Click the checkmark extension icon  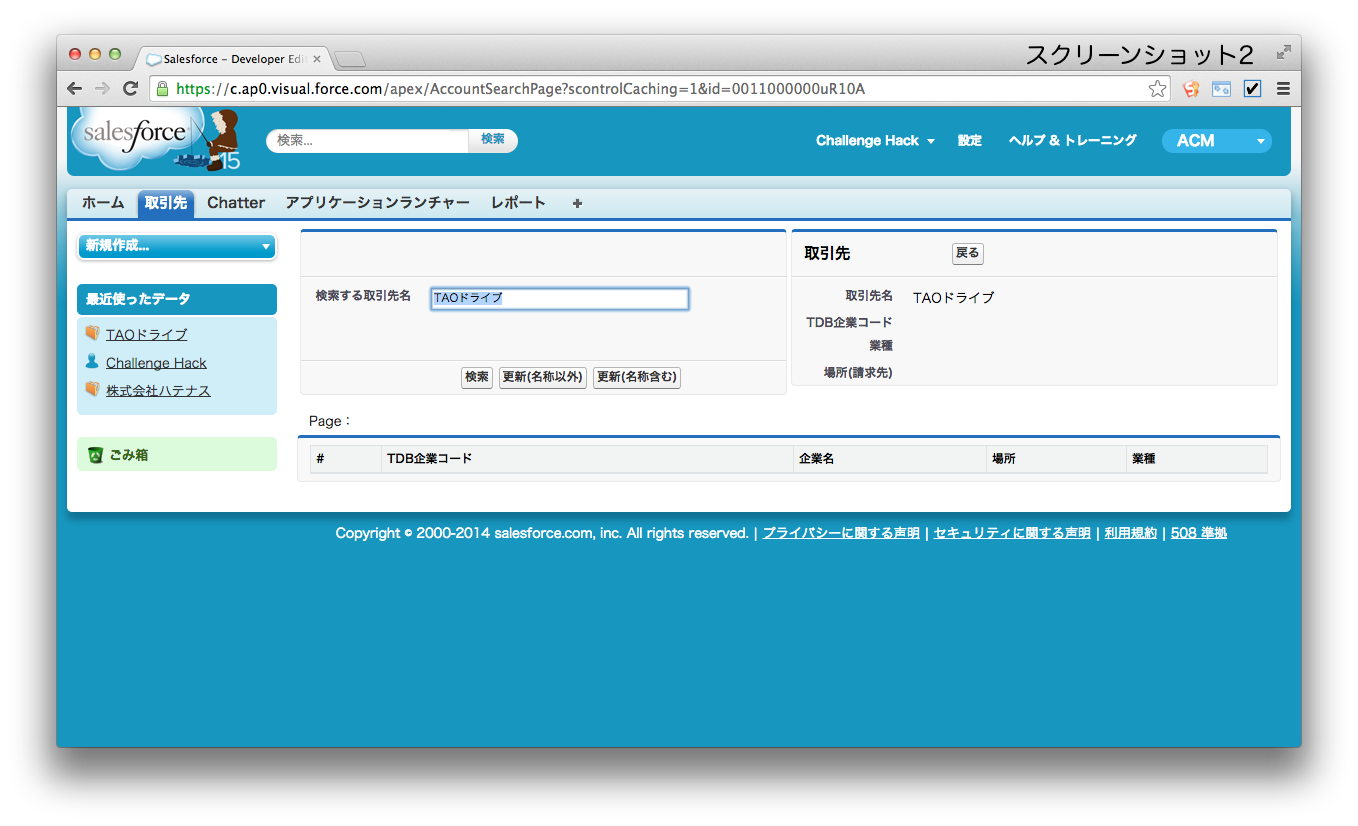click(1252, 89)
